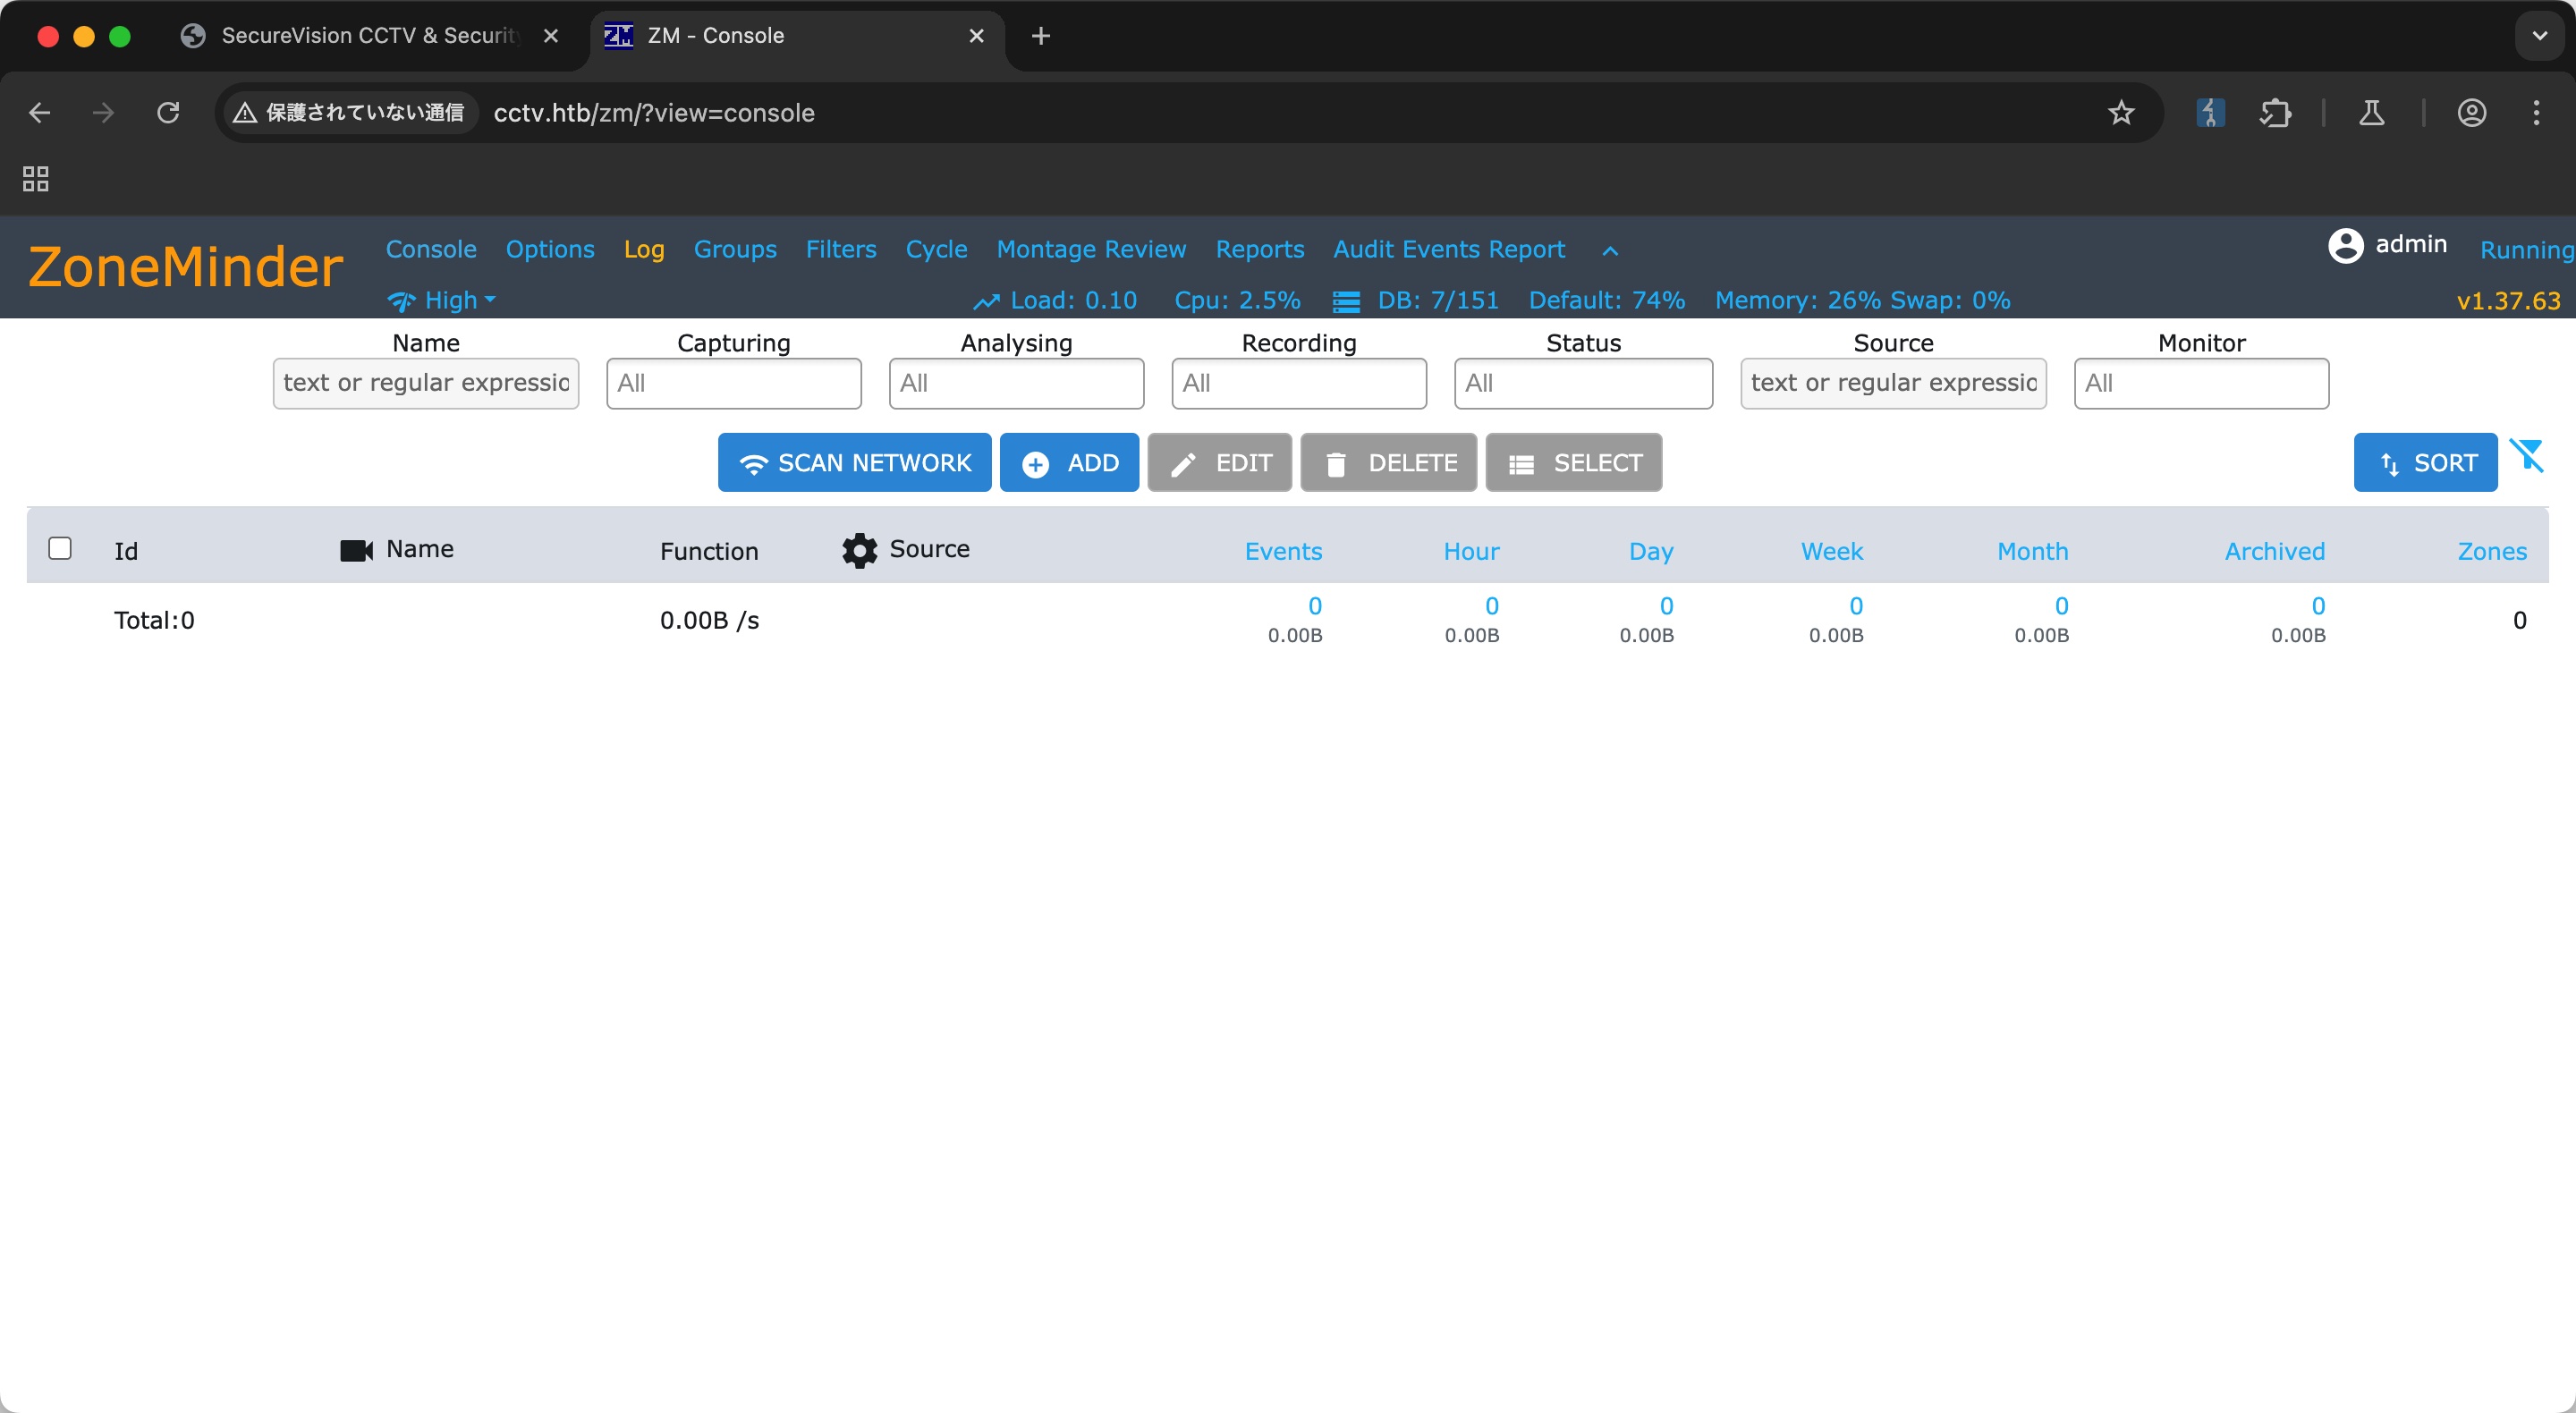The image size is (2576, 1413).
Task: Open the Status filter dropdown
Action: (x=1583, y=383)
